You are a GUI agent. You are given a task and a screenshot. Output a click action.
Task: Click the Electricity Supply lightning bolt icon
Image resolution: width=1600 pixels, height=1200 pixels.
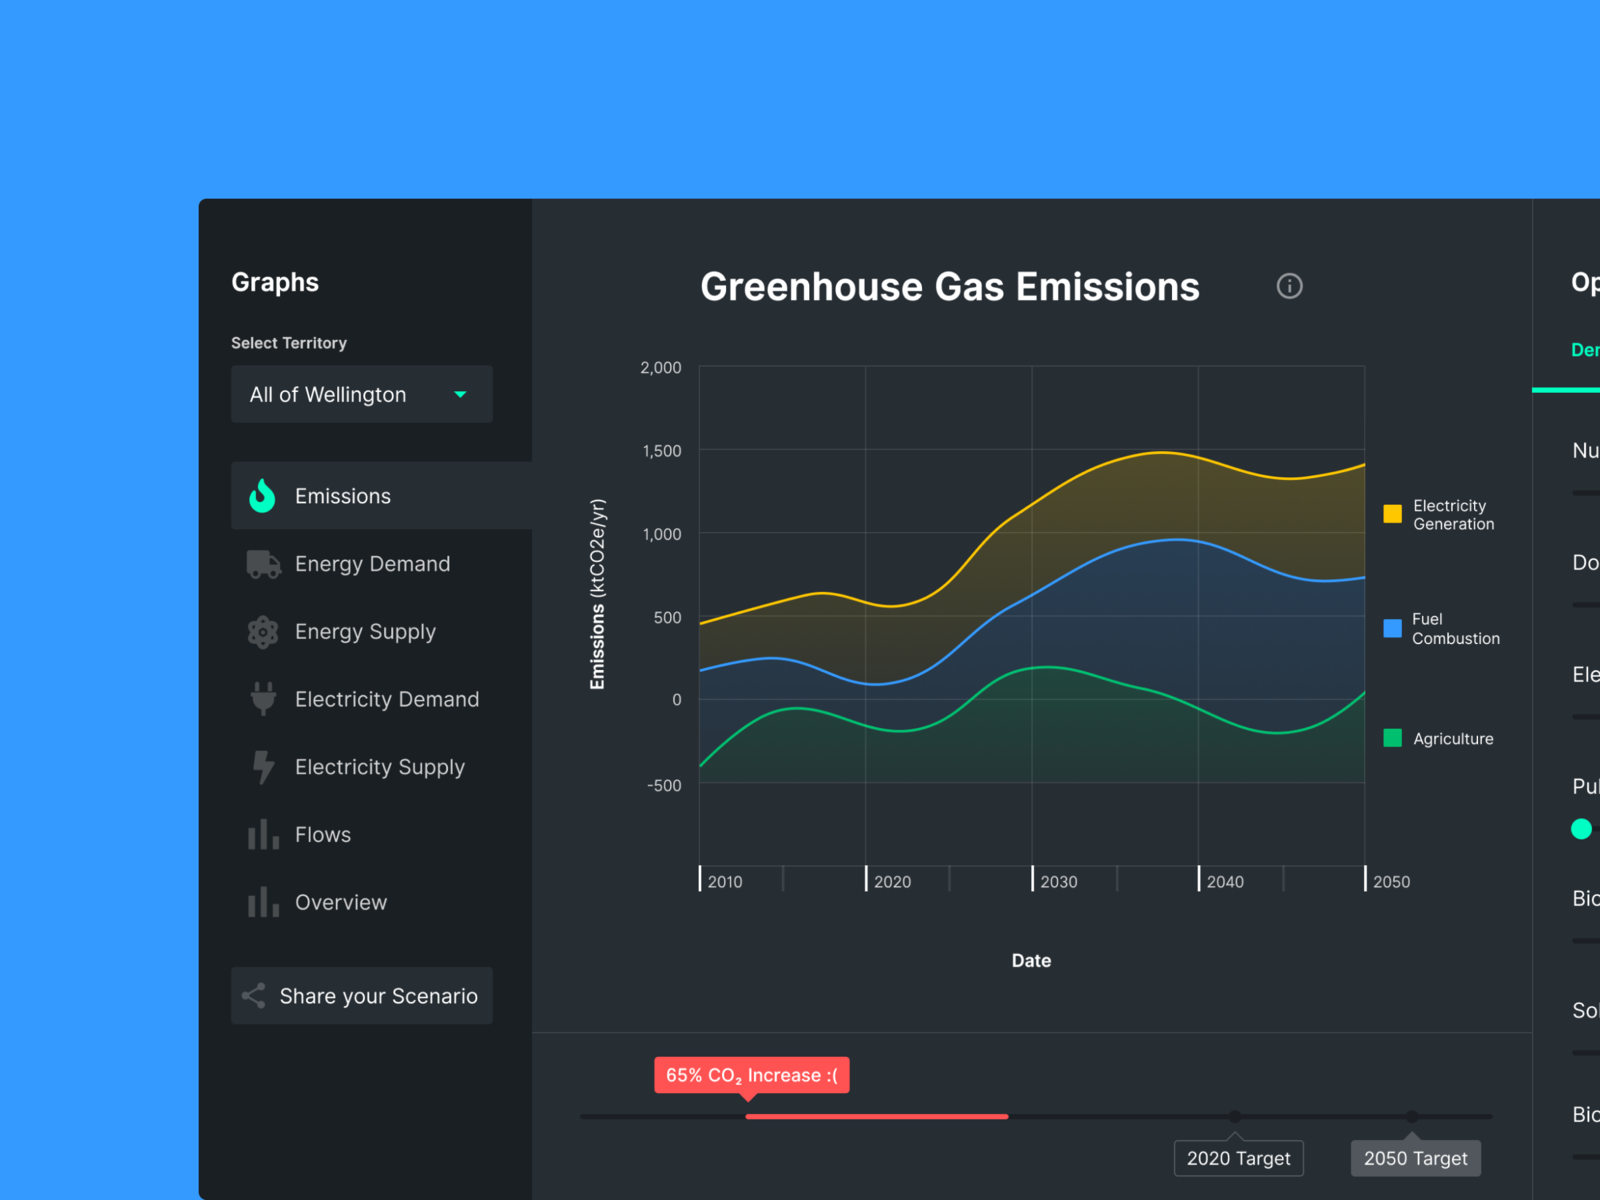pyautogui.click(x=263, y=767)
